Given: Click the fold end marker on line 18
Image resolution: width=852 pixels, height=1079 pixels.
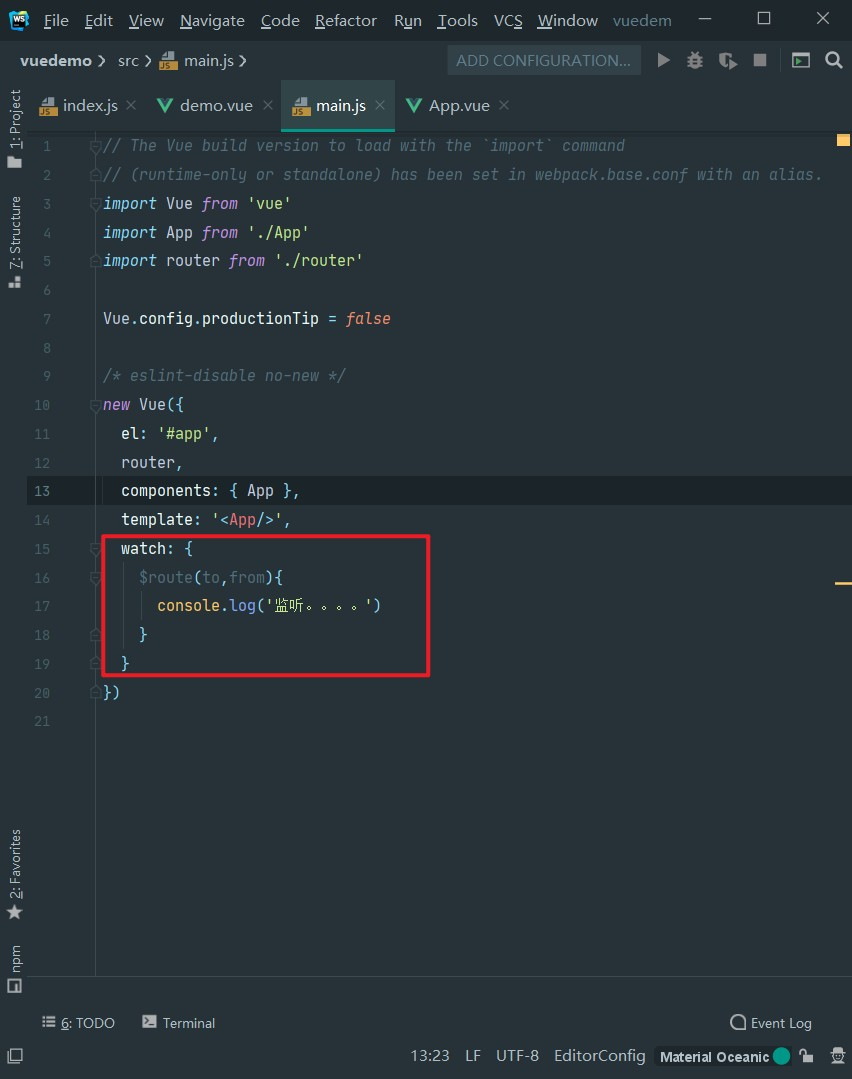Looking at the screenshot, I should click(x=96, y=634).
